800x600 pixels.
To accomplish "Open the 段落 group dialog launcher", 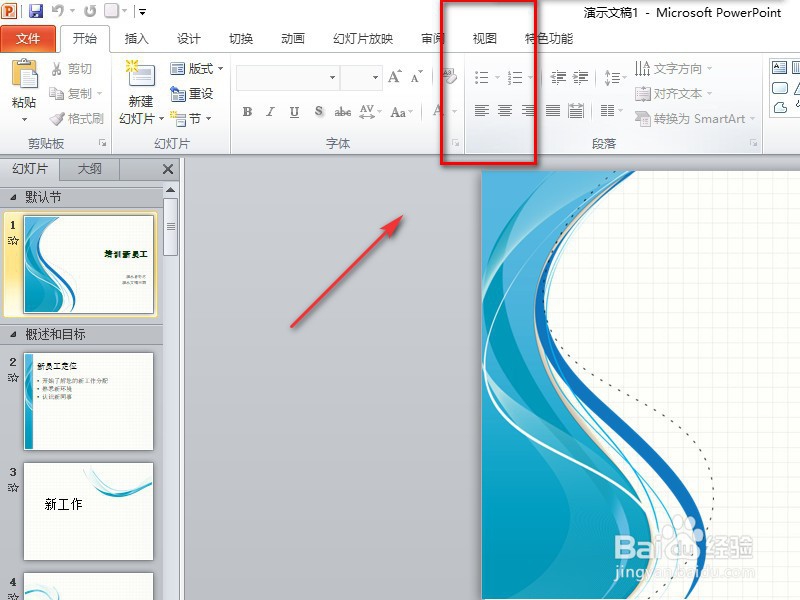I will click(754, 143).
